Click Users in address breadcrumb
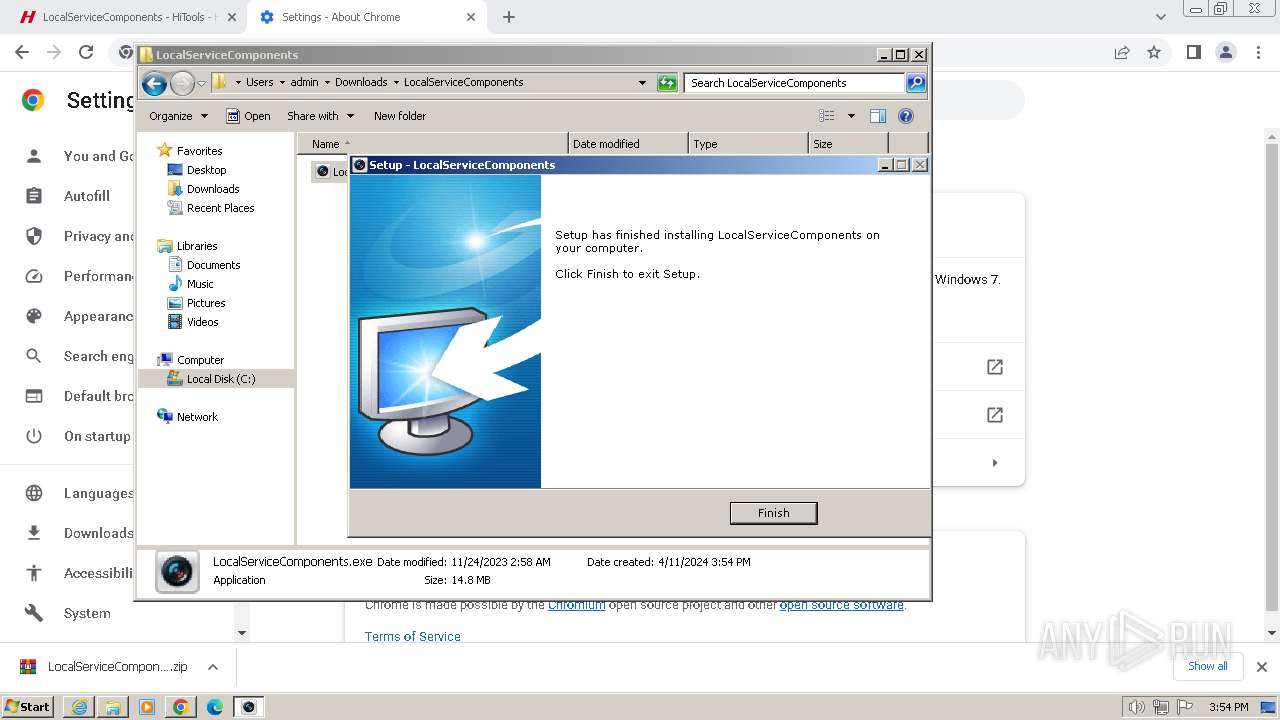This screenshot has height=720, width=1280. click(x=259, y=83)
